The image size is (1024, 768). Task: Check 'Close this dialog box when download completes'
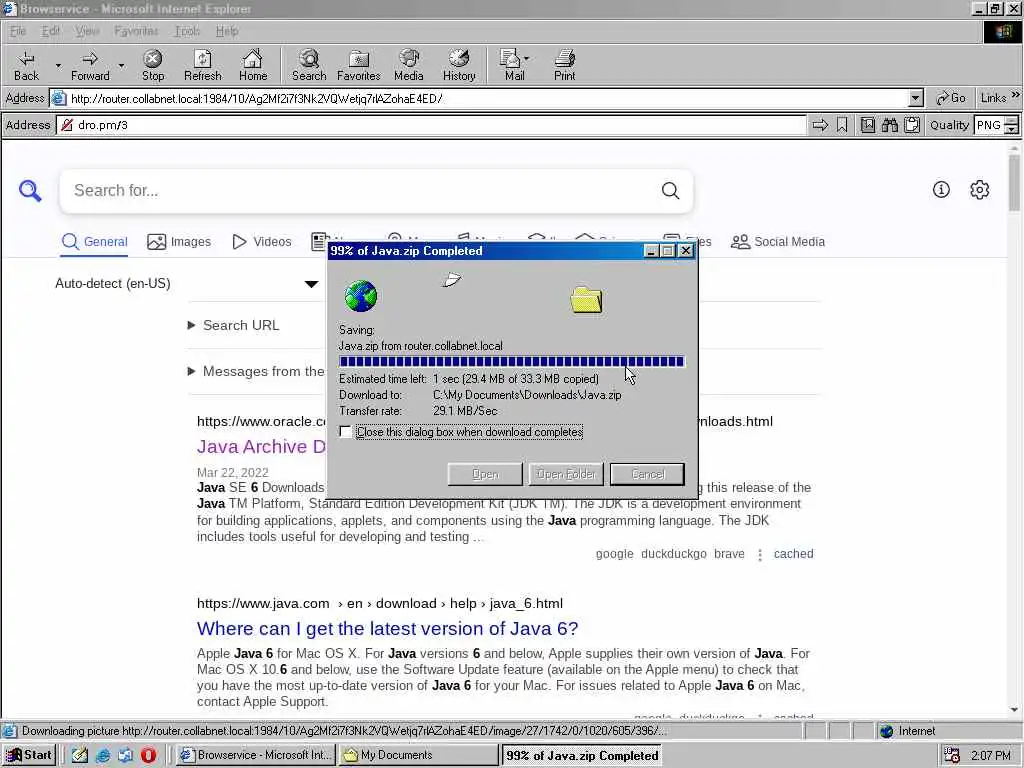point(345,432)
